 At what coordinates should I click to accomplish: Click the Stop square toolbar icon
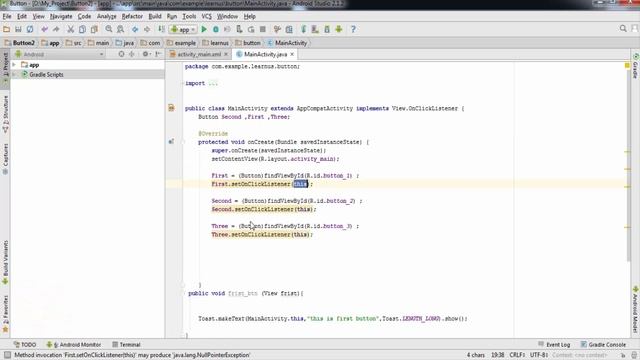point(263,29)
